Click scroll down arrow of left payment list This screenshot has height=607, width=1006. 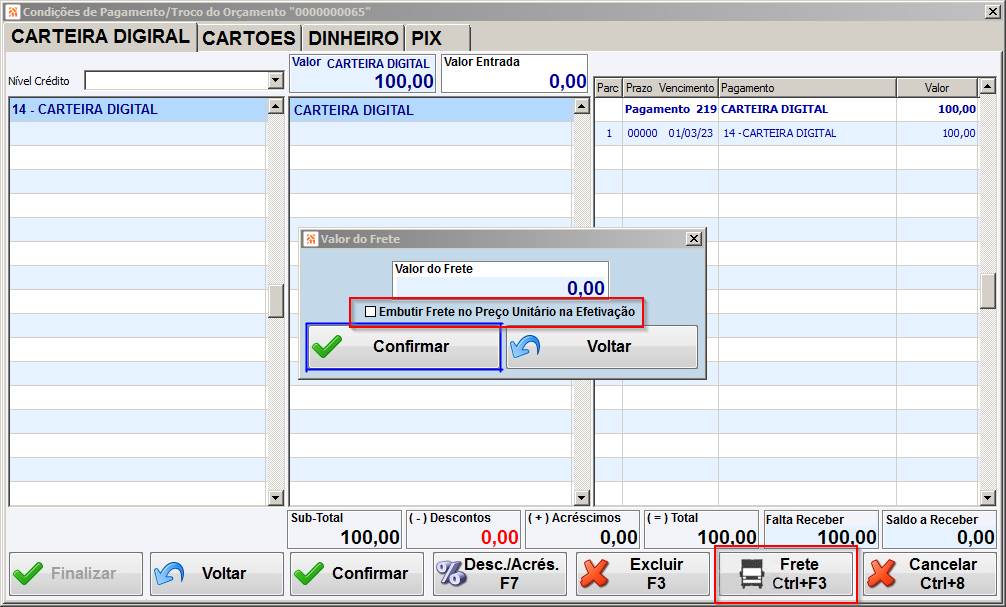point(276,497)
